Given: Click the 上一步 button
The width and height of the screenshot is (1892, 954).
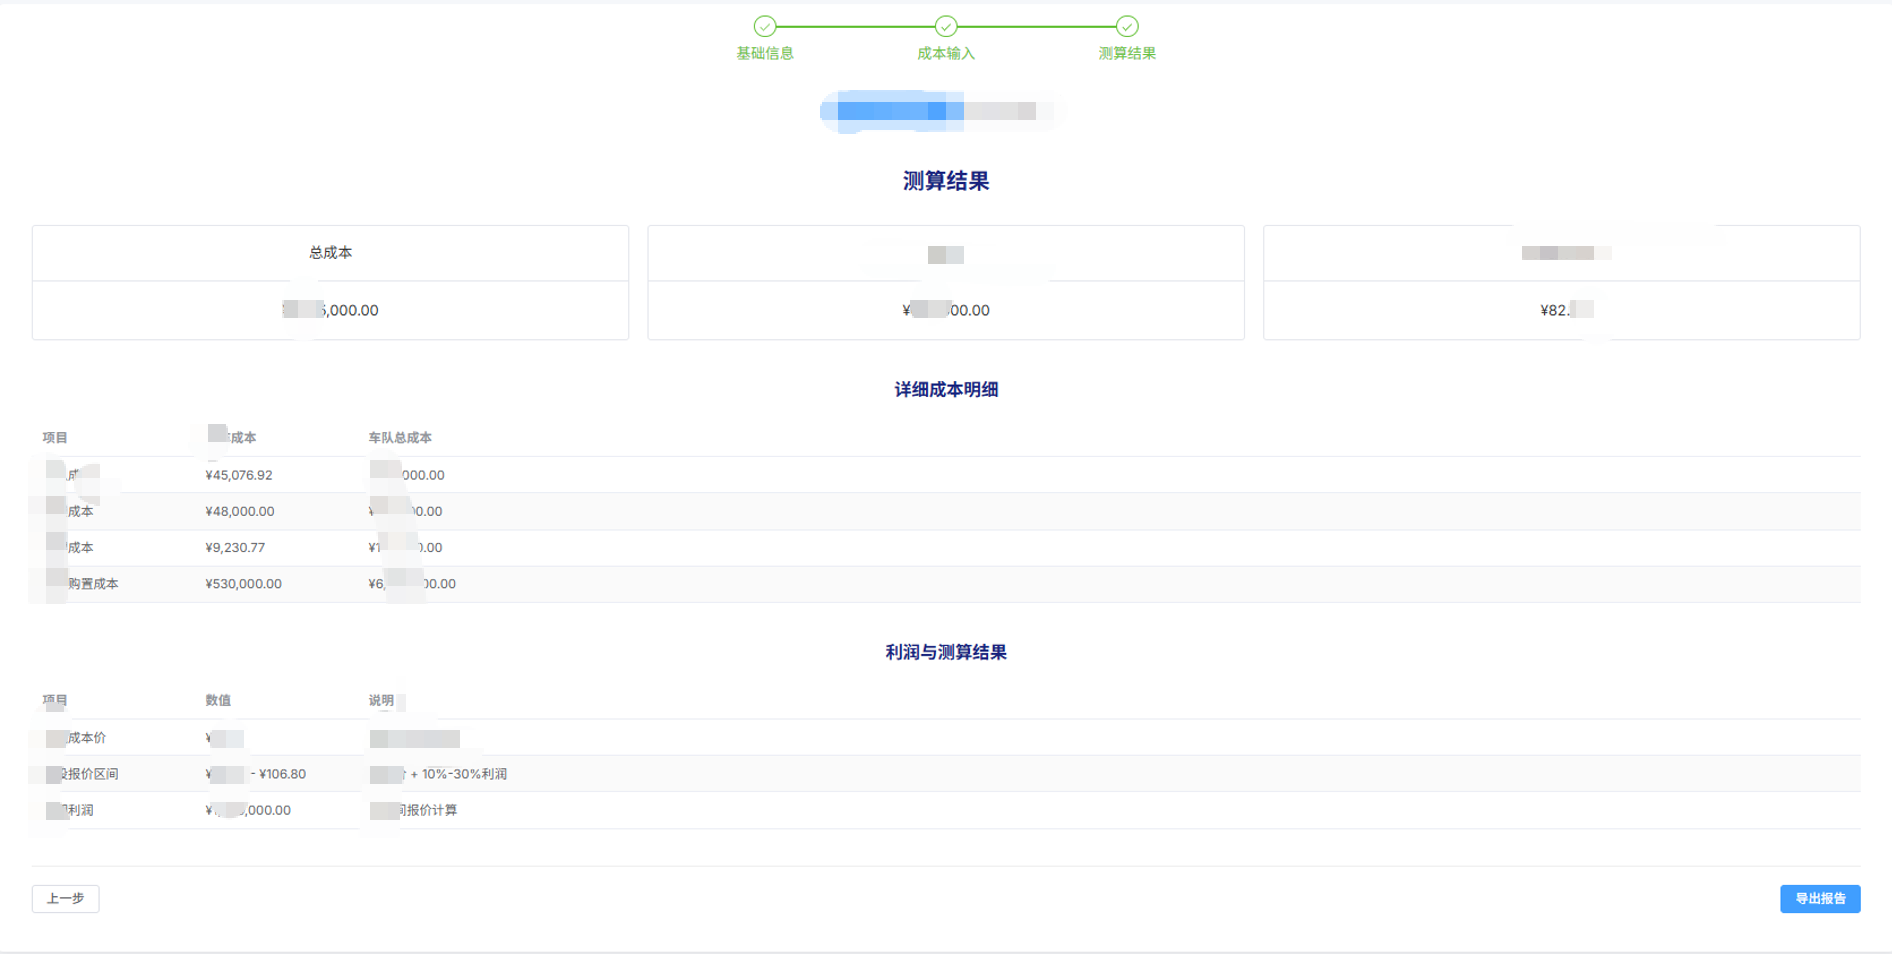Looking at the screenshot, I should (x=65, y=899).
